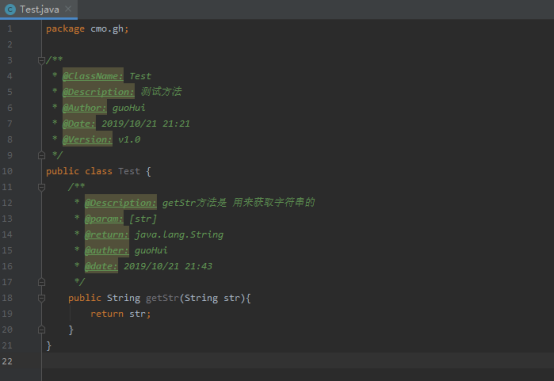Viewport: 554px width, 381px height.
Task: Click the @auther: tag
Action: [107, 251]
